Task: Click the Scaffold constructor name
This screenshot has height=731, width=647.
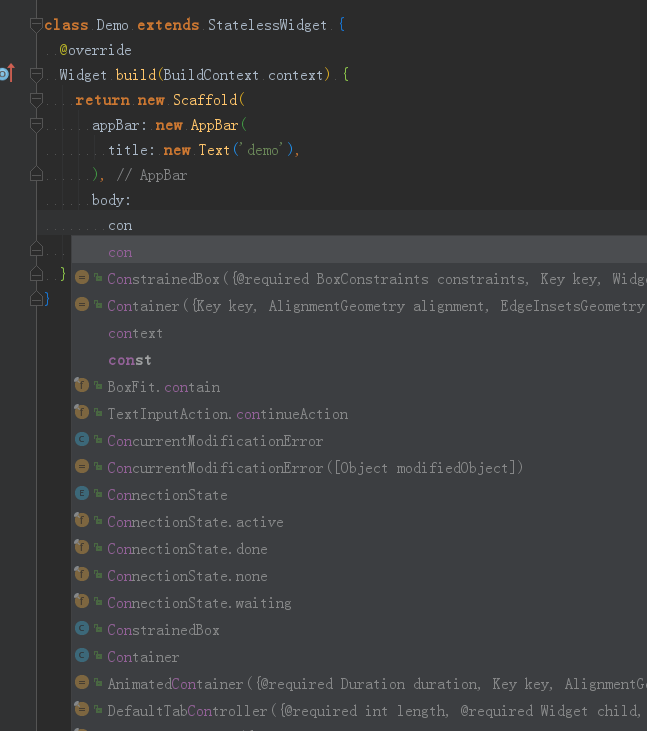Action: pos(205,100)
